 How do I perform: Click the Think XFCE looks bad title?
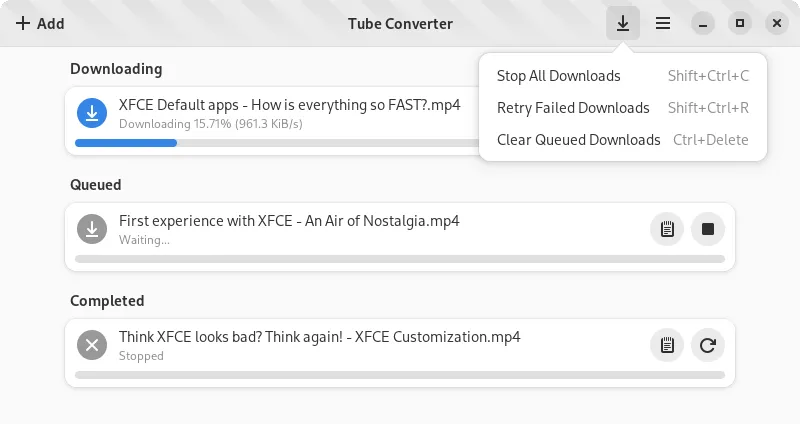[x=319, y=337]
